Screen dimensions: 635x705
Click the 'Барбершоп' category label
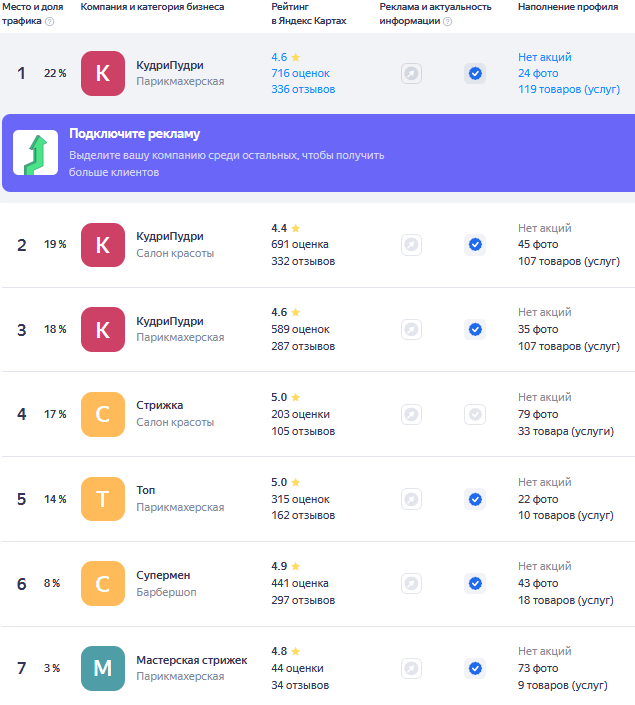coord(166,592)
